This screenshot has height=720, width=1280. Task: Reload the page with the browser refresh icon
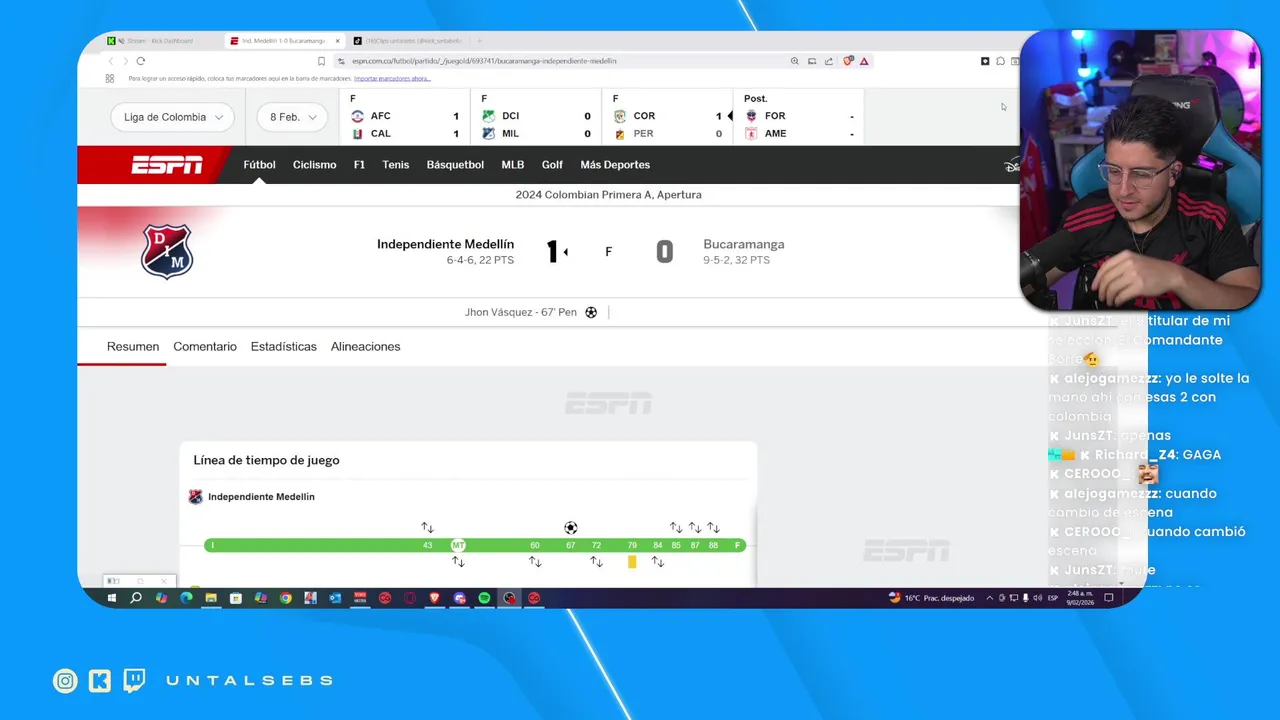140,61
